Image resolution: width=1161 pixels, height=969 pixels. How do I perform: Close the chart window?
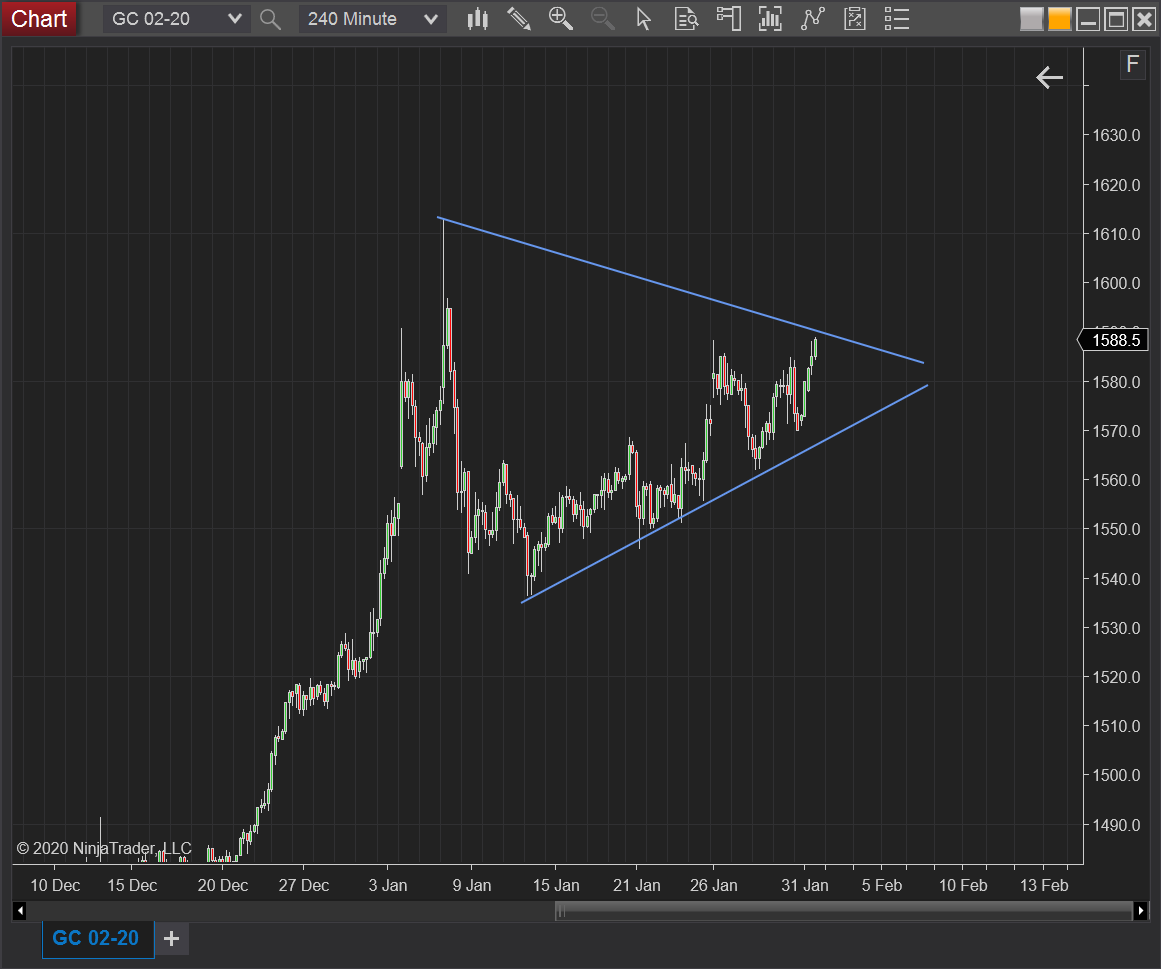1144,19
